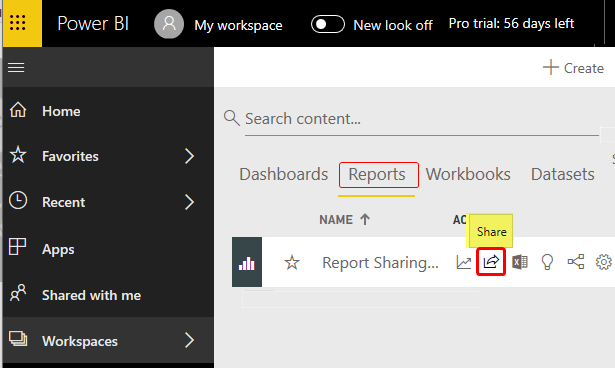Expand the Favorites flyout chevron
The width and height of the screenshot is (615, 369).
[189, 156]
